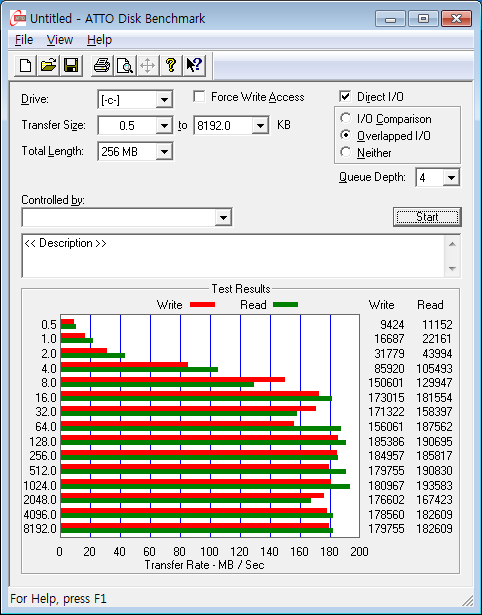Click the 1024.0 green read bar
The width and height of the screenshot is (482, 615).
205,487
